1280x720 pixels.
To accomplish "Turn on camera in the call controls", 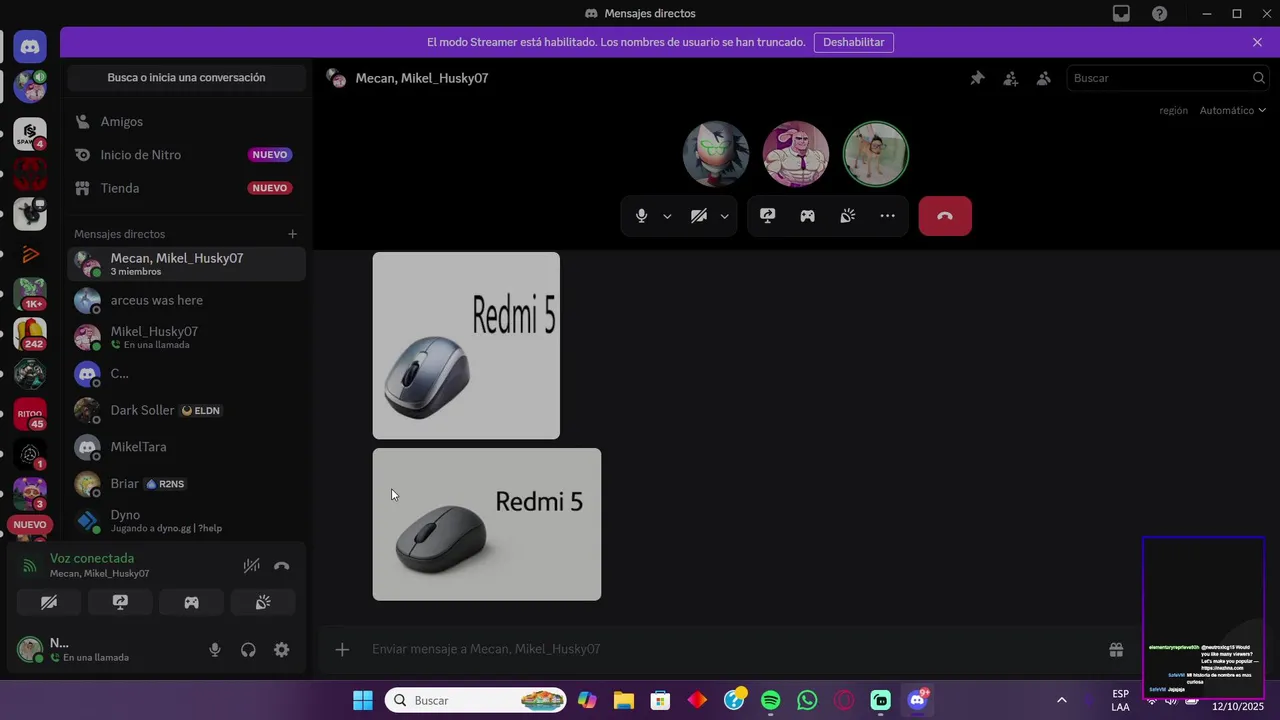I will pos(699,216).
